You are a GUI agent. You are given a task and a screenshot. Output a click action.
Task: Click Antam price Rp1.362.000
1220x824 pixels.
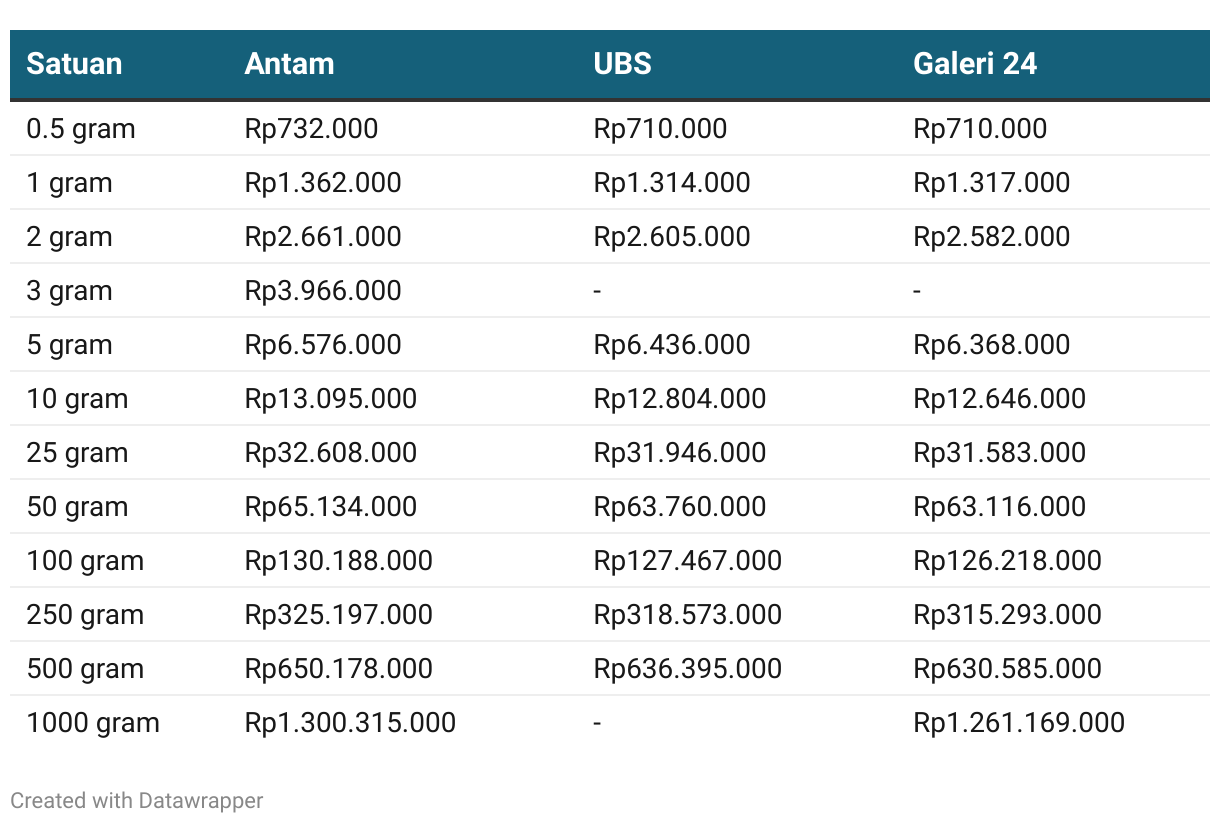click(323, 183)
